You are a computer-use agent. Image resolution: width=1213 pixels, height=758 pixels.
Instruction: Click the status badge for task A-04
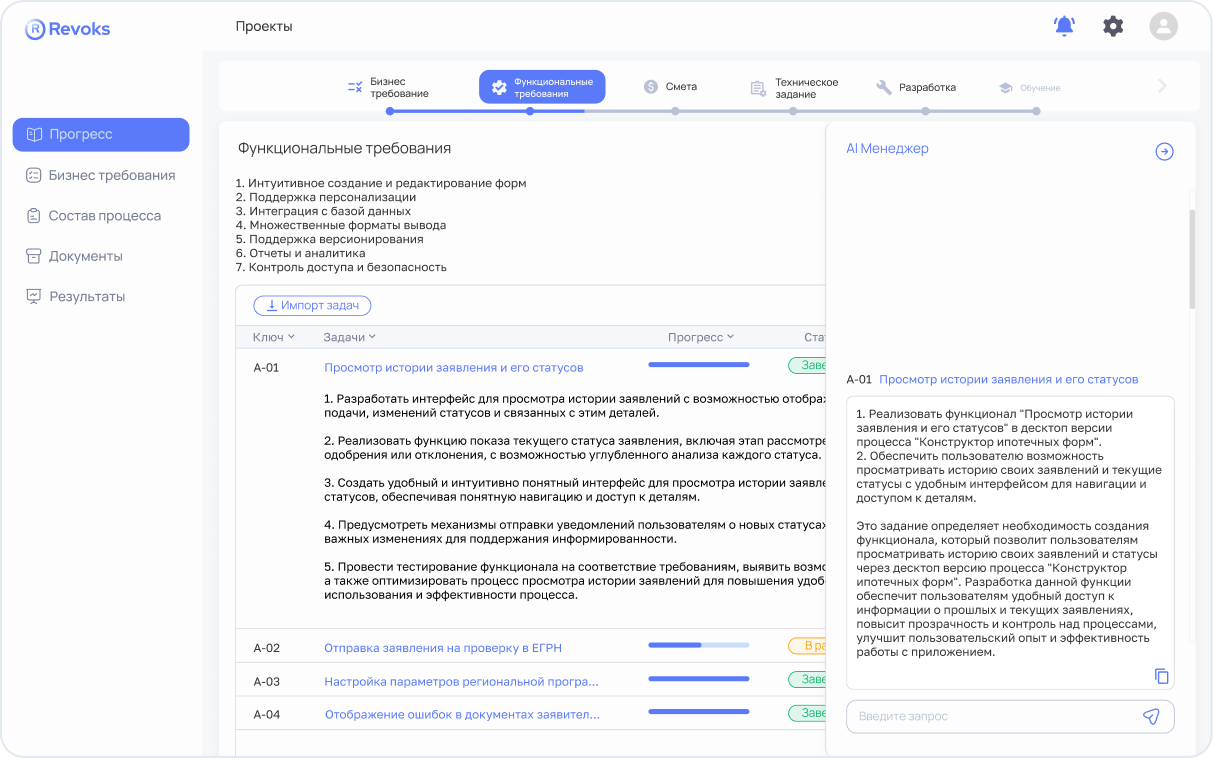click(x=807, y=713)
